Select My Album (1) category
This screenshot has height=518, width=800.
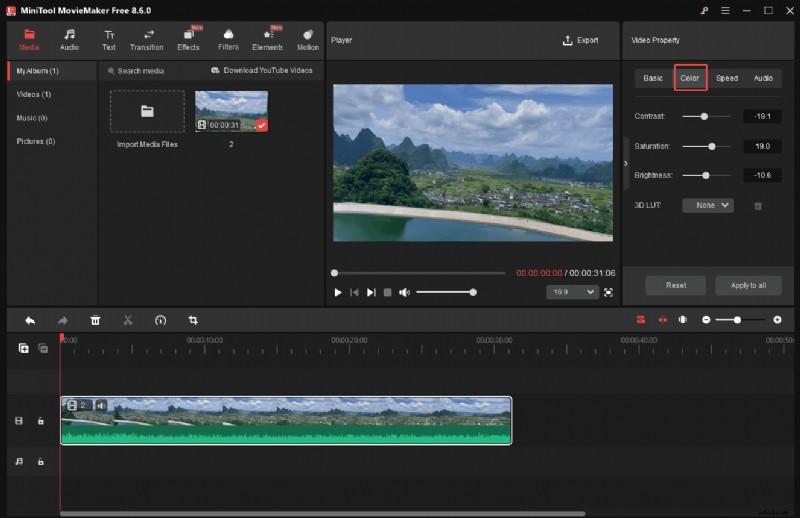click(x=53, y=71)
